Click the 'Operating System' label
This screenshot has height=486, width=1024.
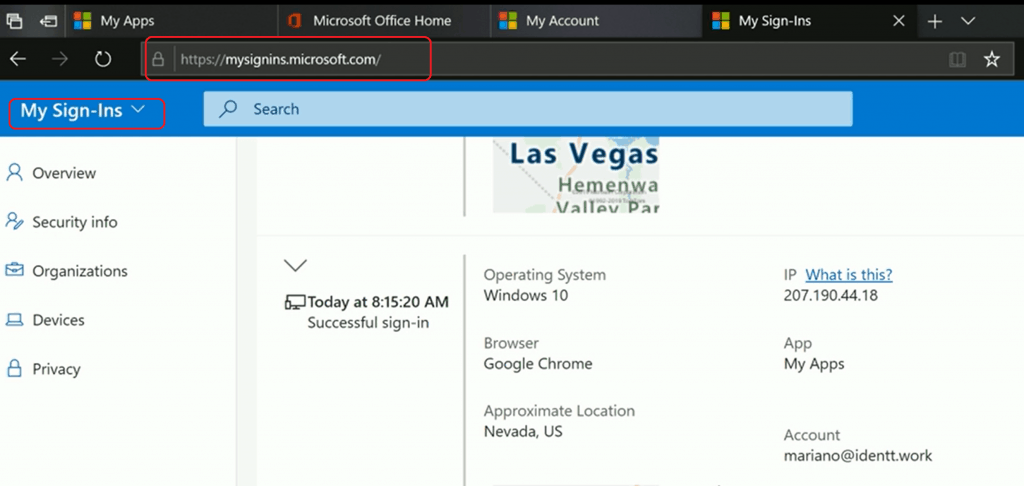click(545, 275)
